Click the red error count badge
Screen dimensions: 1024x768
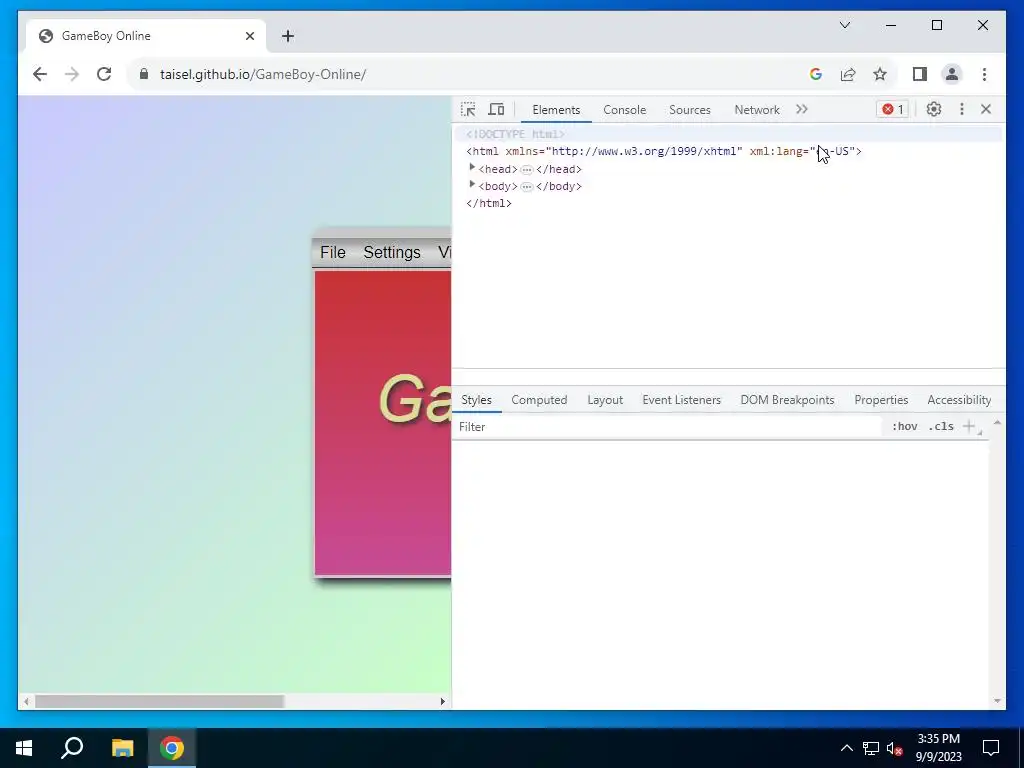[893, 109]
